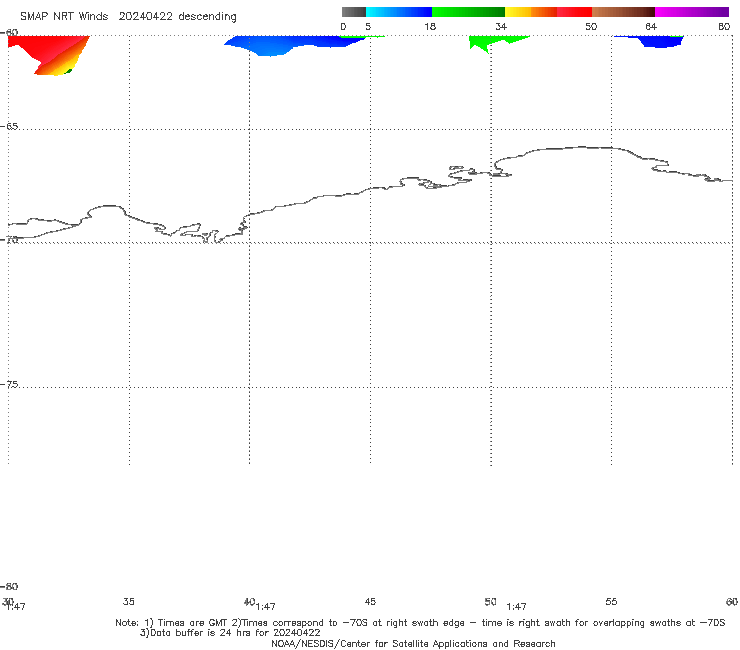Click the title text "SMAP NRT Winds"
This screenshot has width=740, height=650.
(x=64, y=16)
